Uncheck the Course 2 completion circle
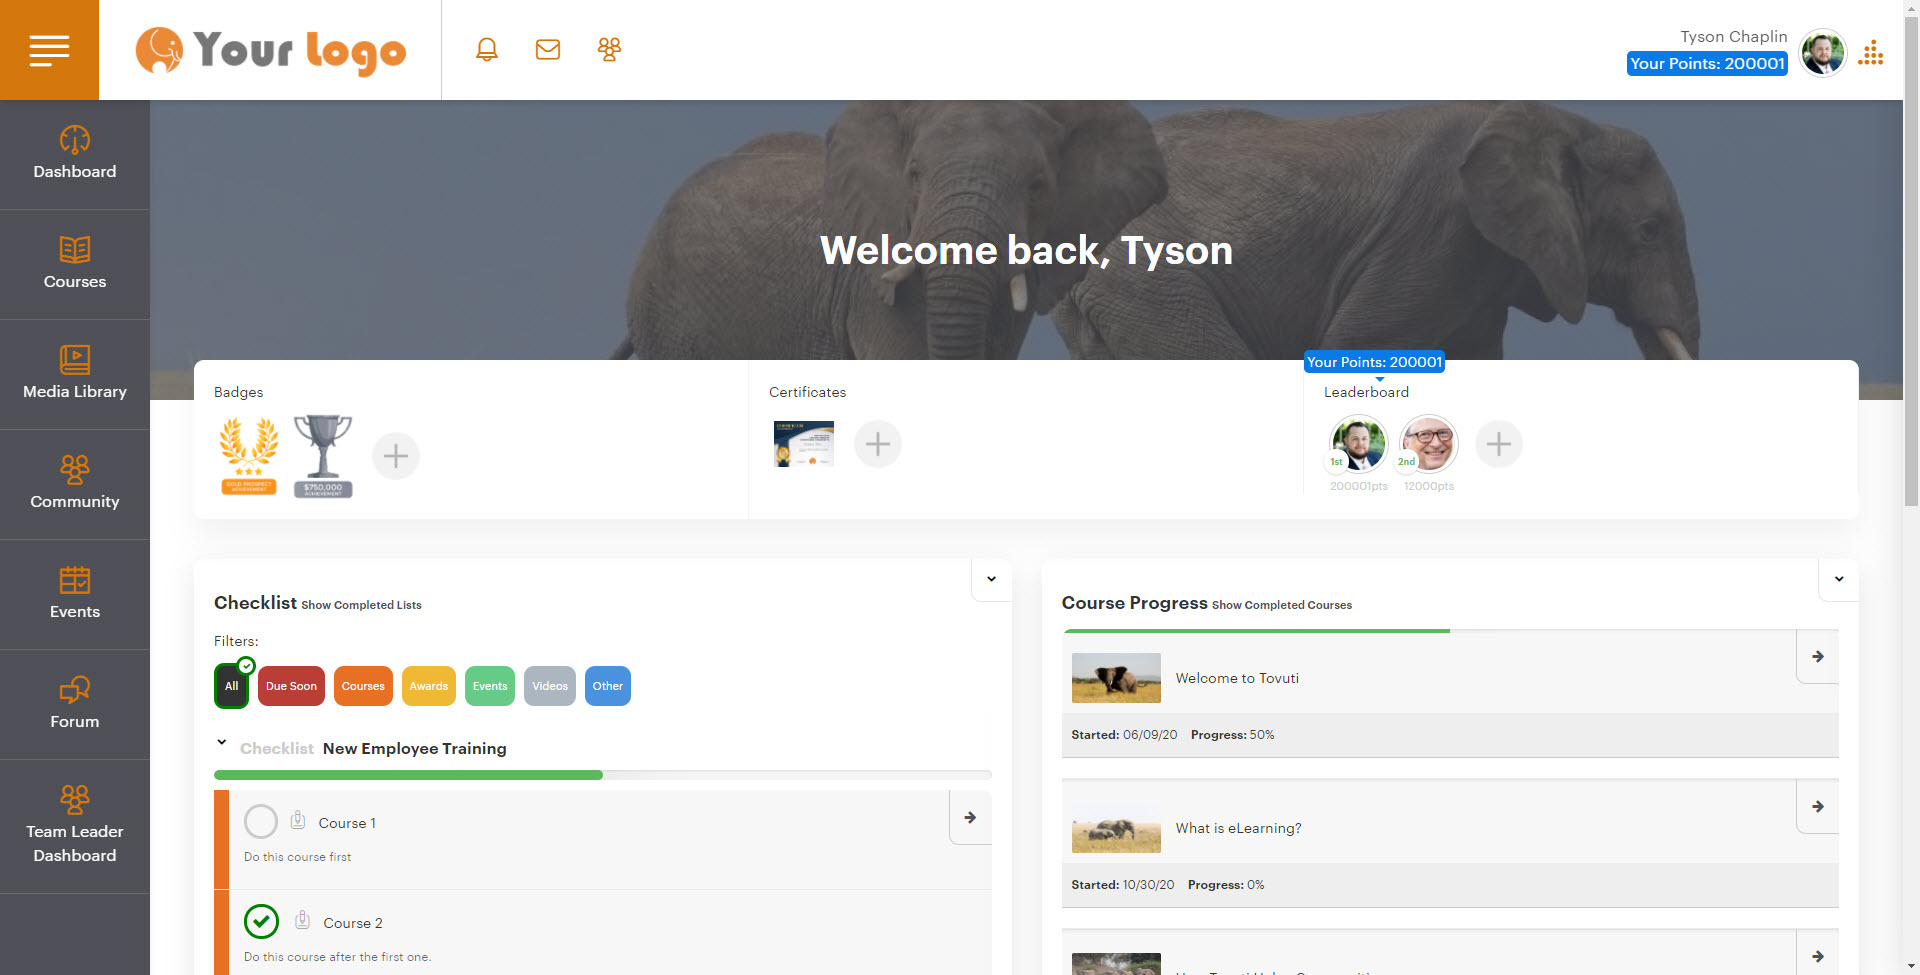 [x=261, y=921]
